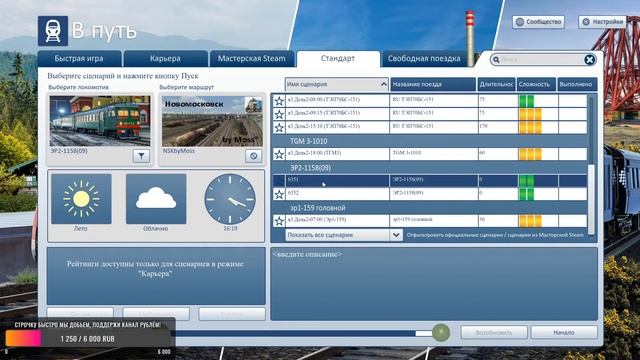The image size is (640, 360).
Task: Favorite the 07:00 Эр1-159 scenario star
Action: (279, 221)
